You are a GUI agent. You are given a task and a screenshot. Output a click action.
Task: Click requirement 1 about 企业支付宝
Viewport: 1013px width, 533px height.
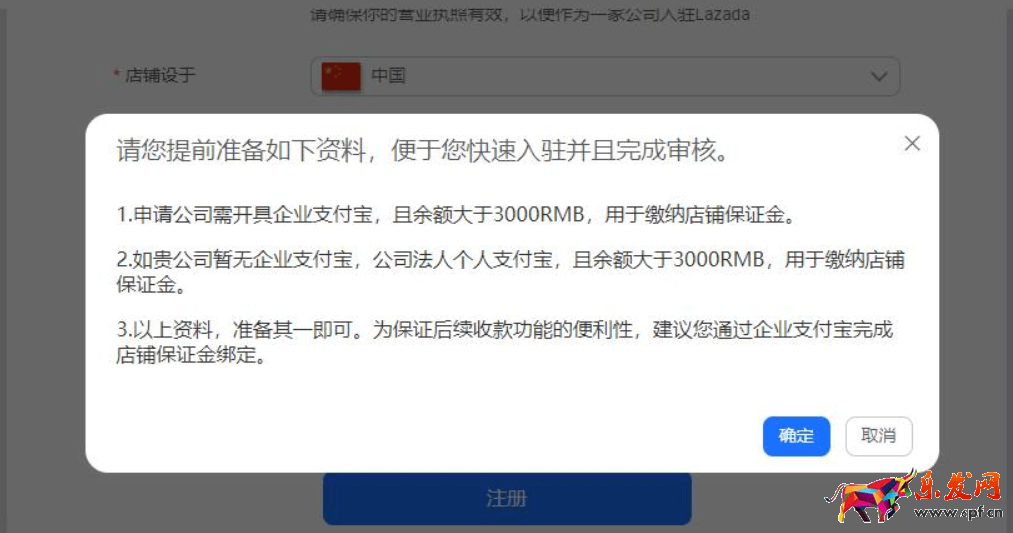(x=456, y=214)
